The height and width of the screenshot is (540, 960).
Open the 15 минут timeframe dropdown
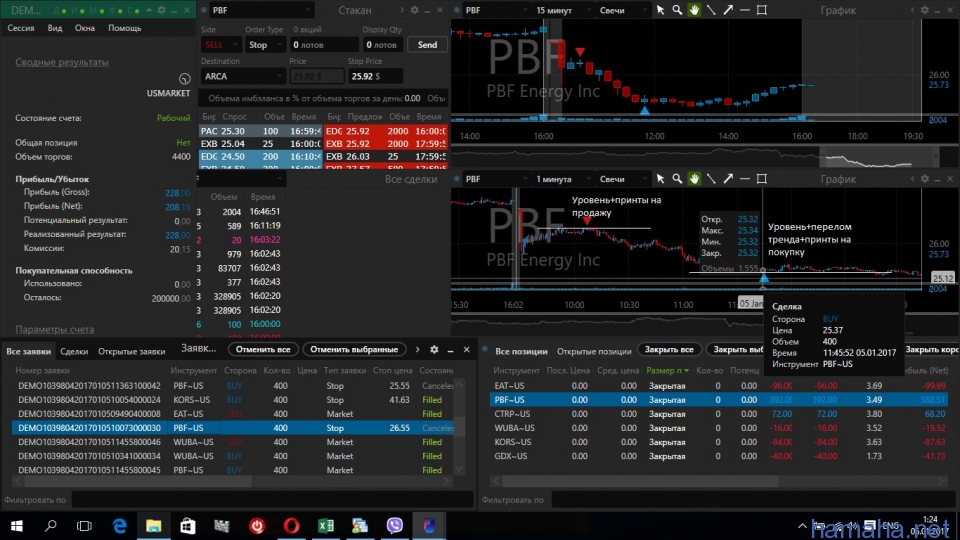(x=562, y=10)
